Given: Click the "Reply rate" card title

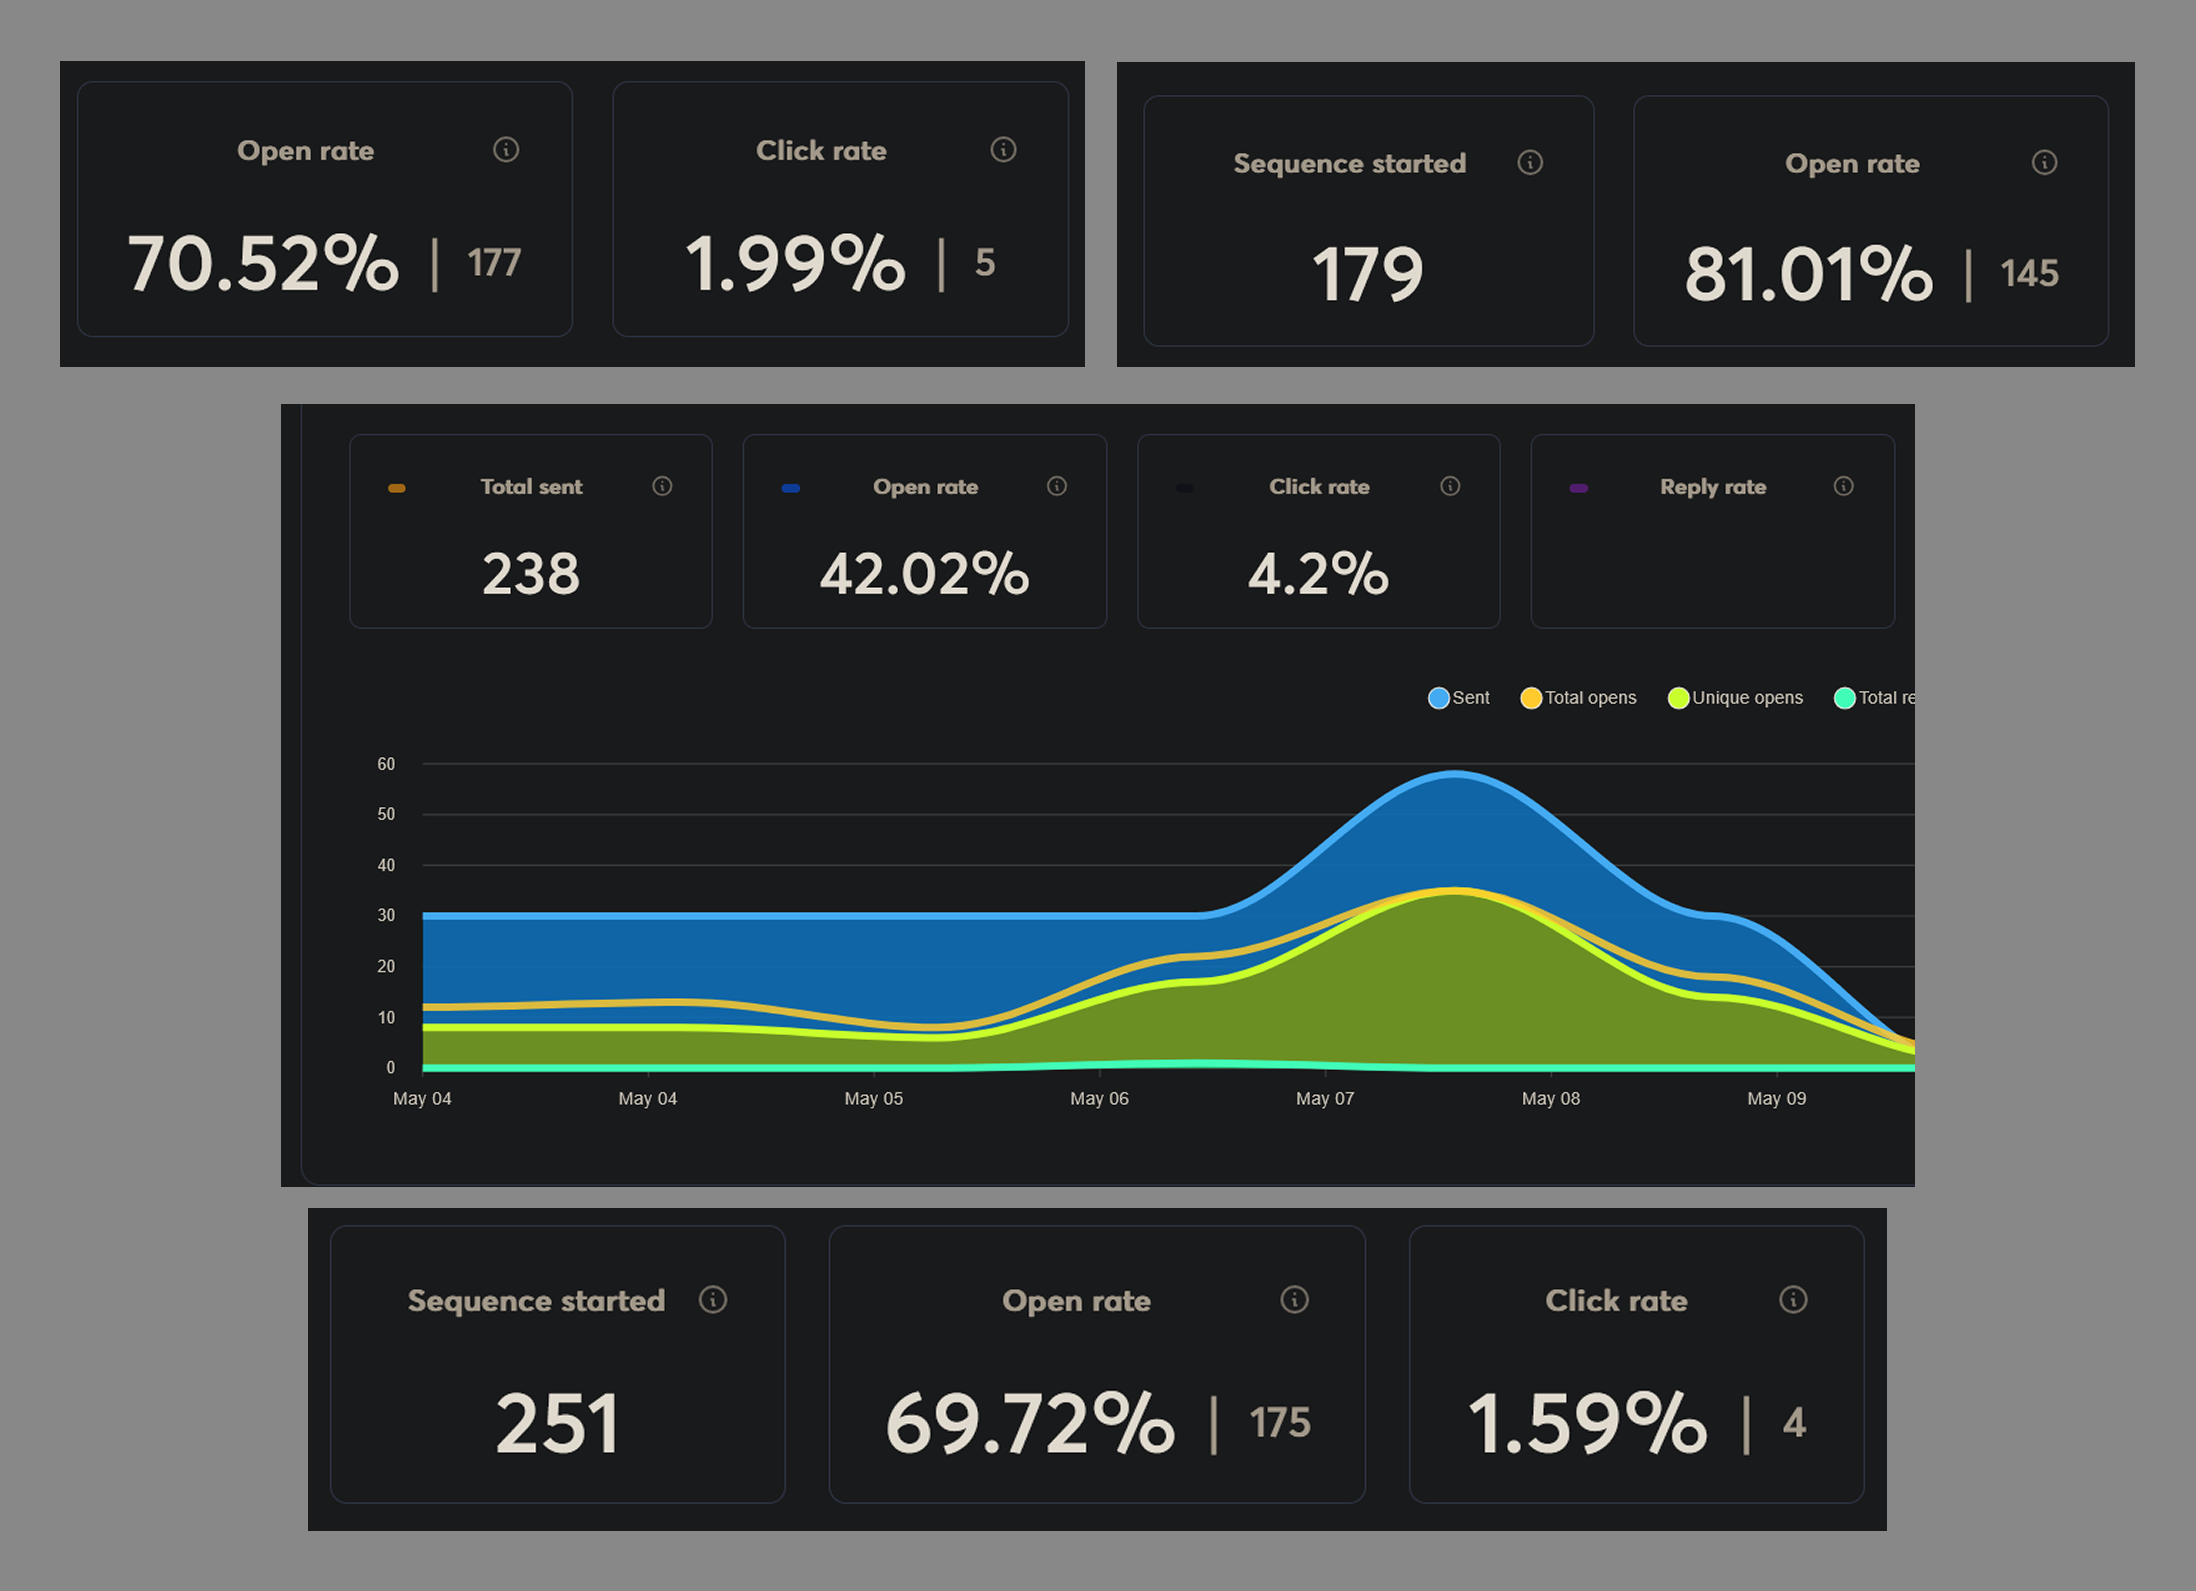Looking at the screenshot, I should pyautogui.click(x=1713, y=487).
